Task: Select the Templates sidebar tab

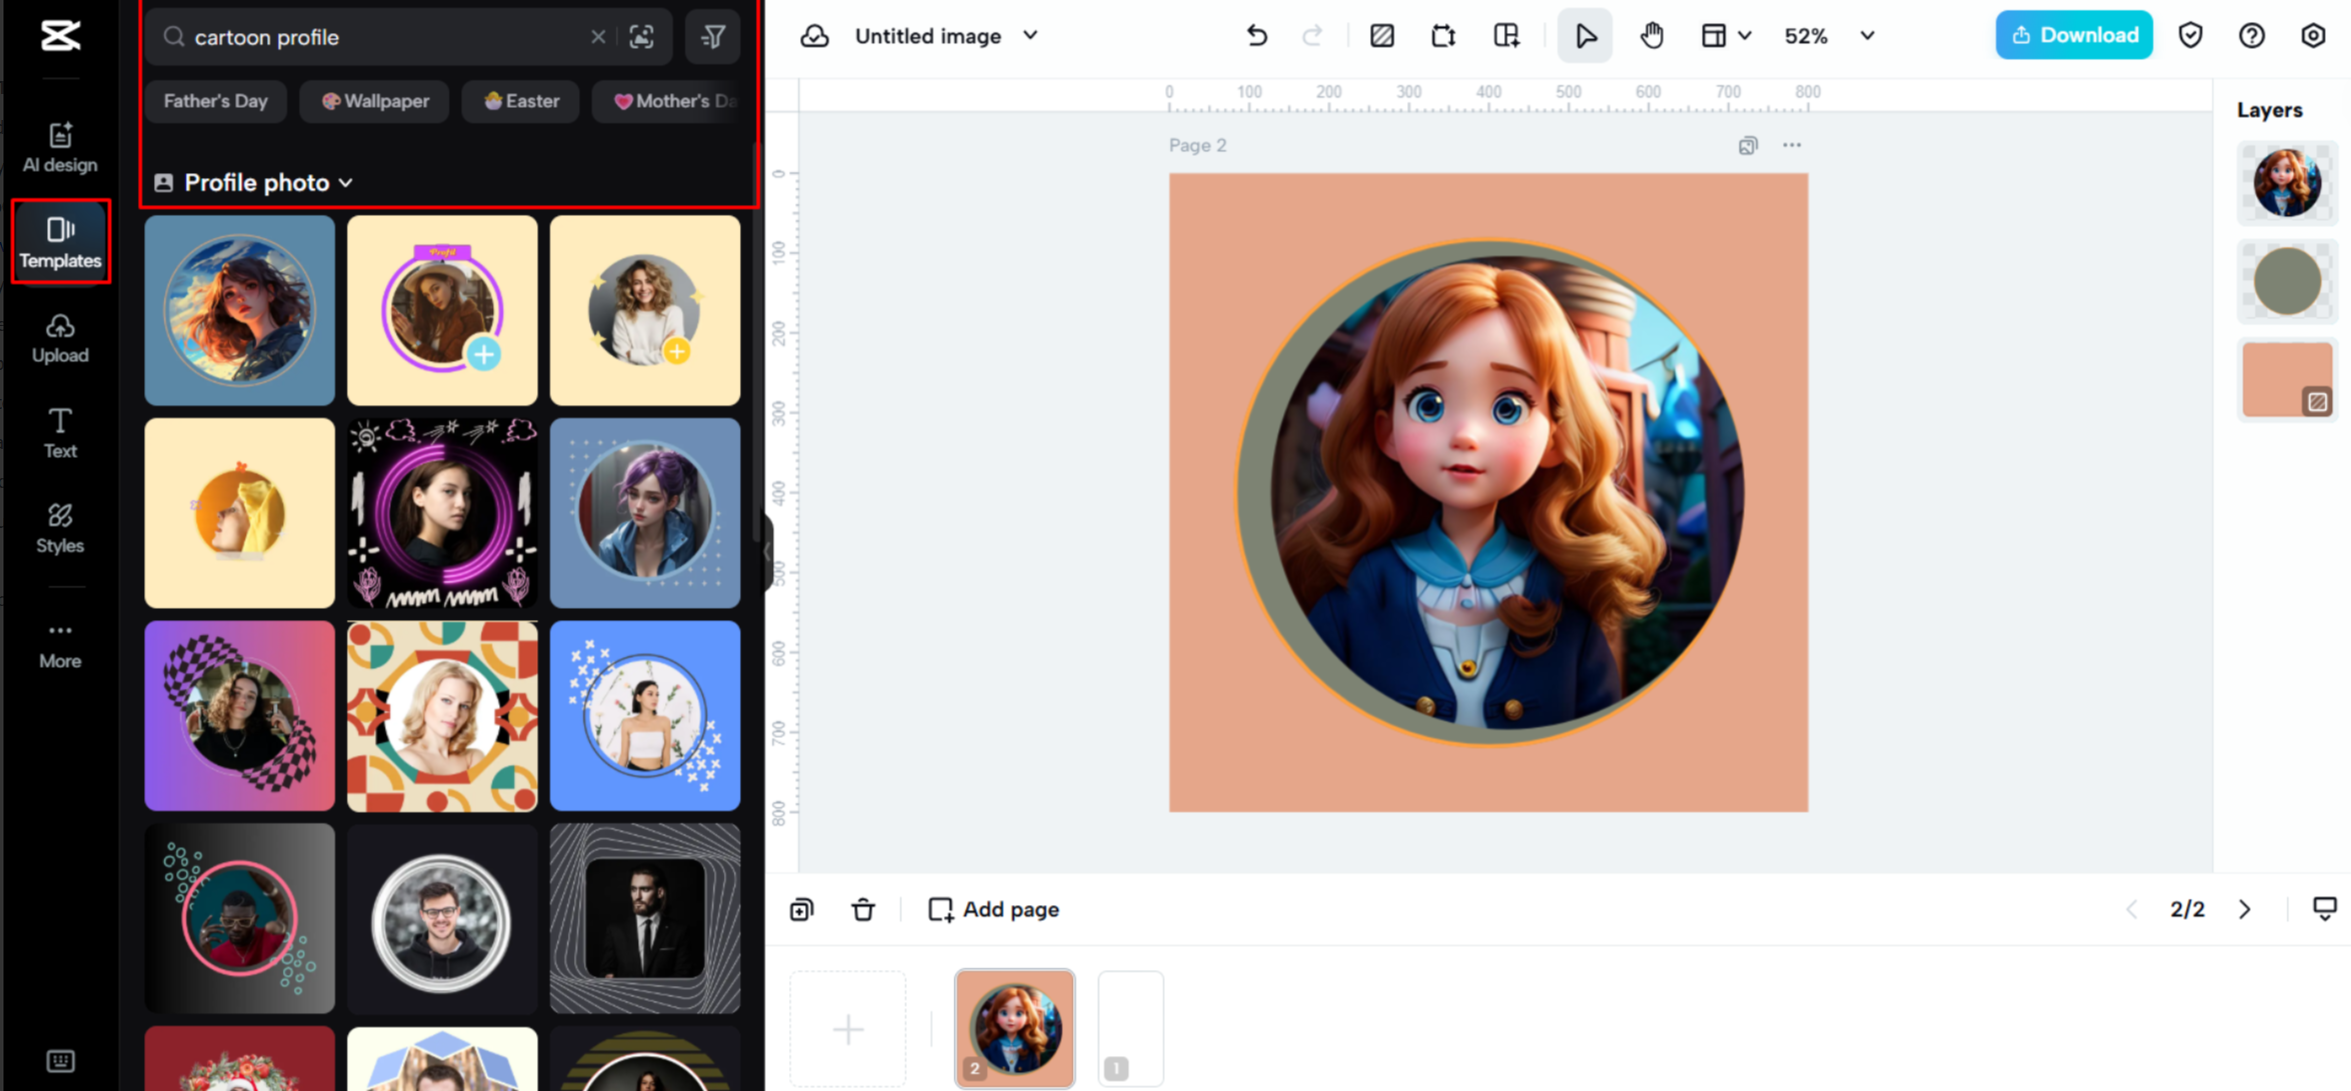Action: (60, 243)
